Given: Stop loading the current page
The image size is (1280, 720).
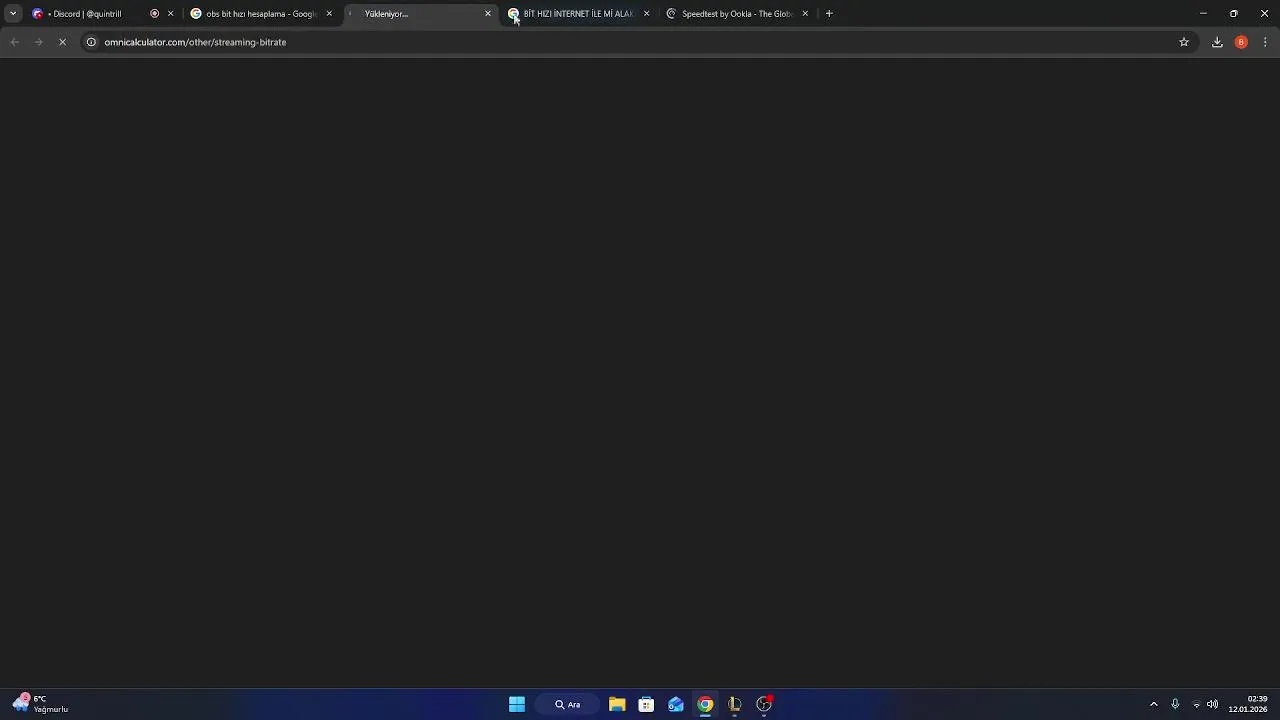Looking at the screenshot, I should (x=62, y=42).
